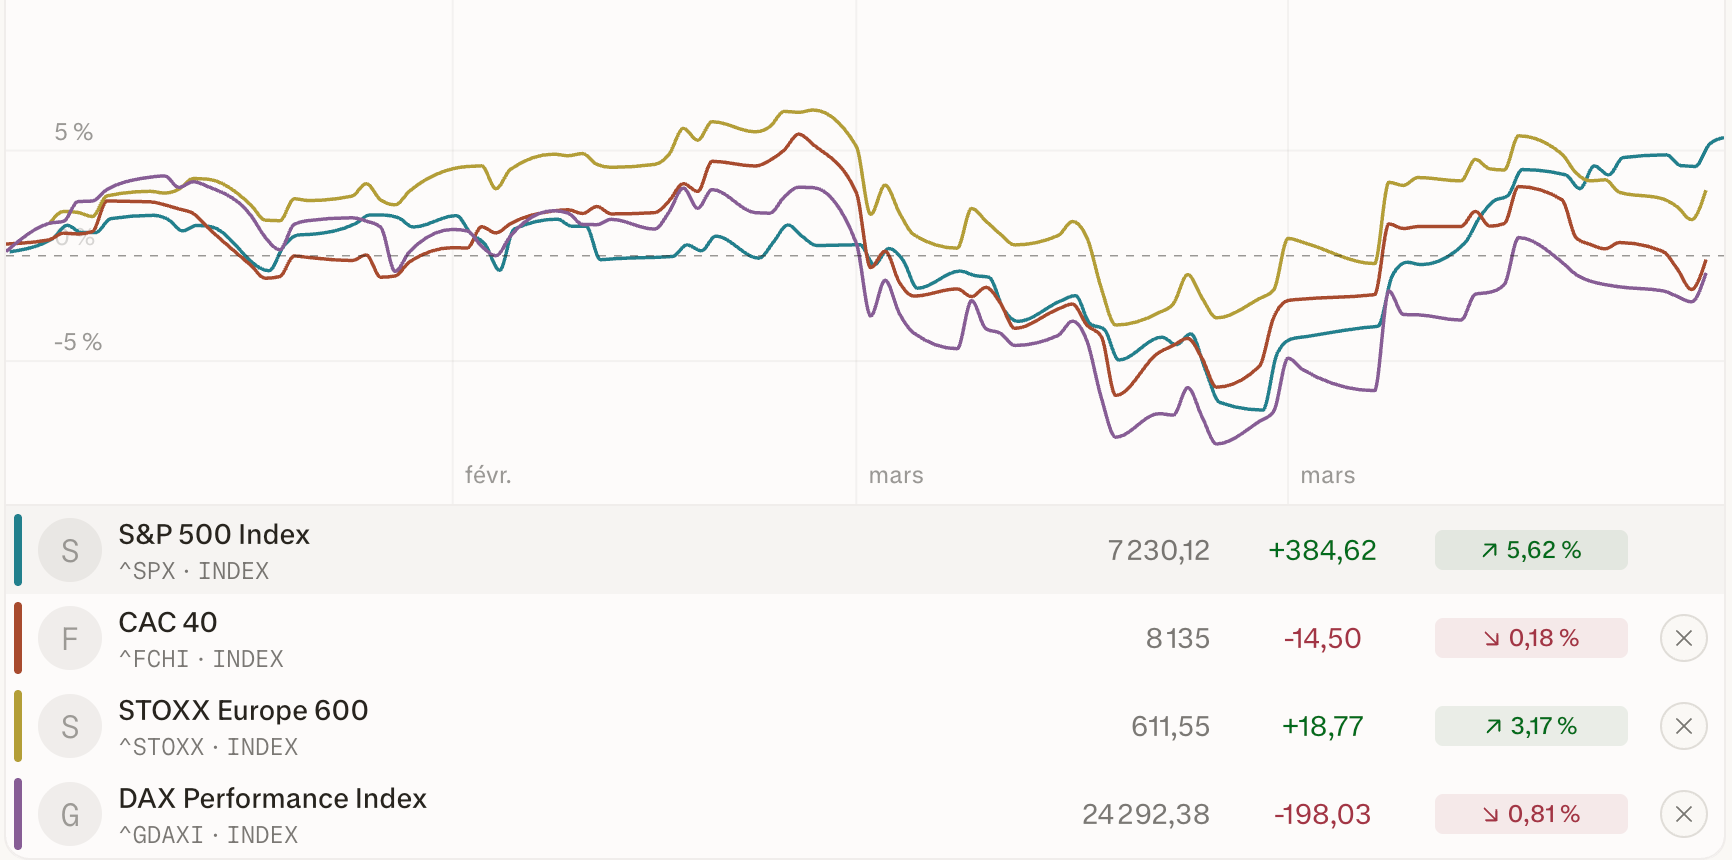1732x860 pixels.
Task: Remove CAC 40 from the comparison
Action: (1684, 638)
